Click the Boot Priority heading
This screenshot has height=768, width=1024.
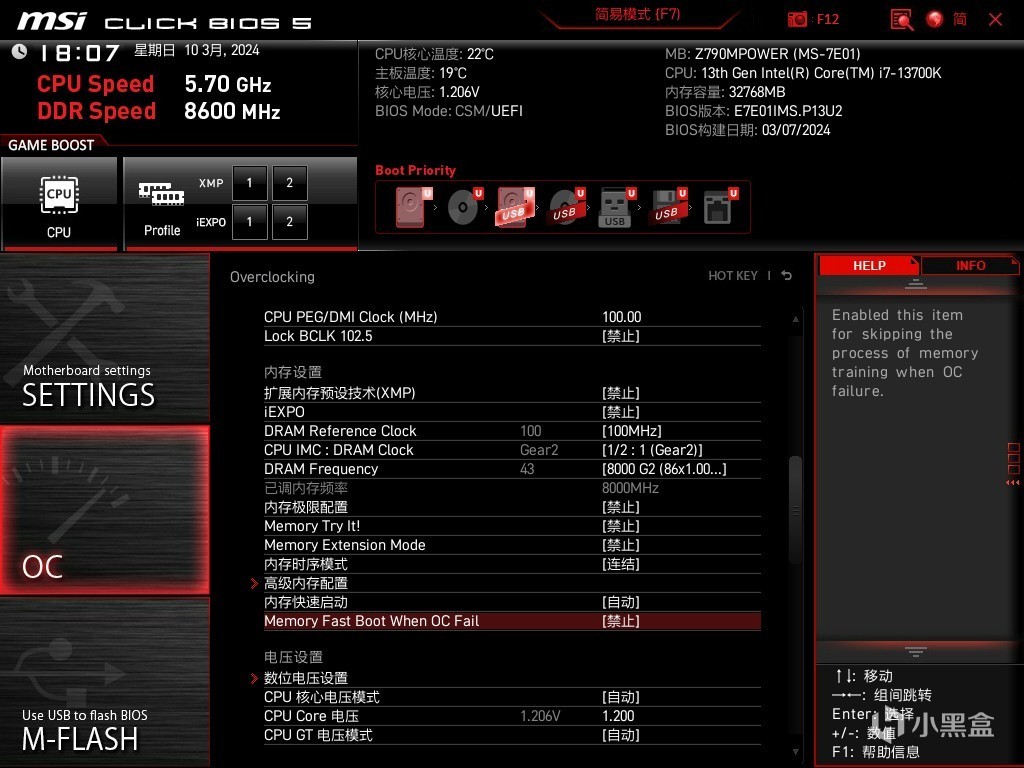click(x=415, y=170)
